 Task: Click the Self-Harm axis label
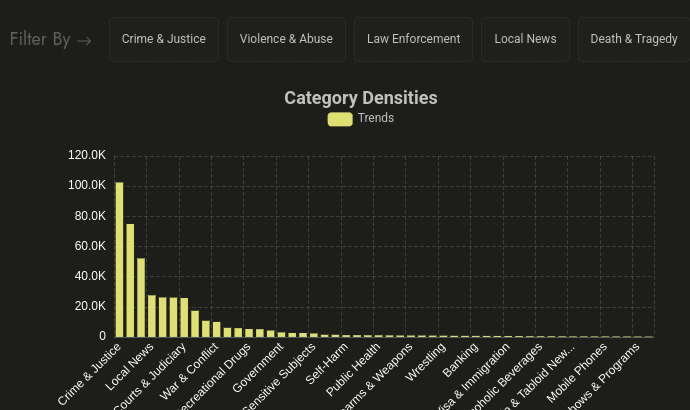click(327, 363)
